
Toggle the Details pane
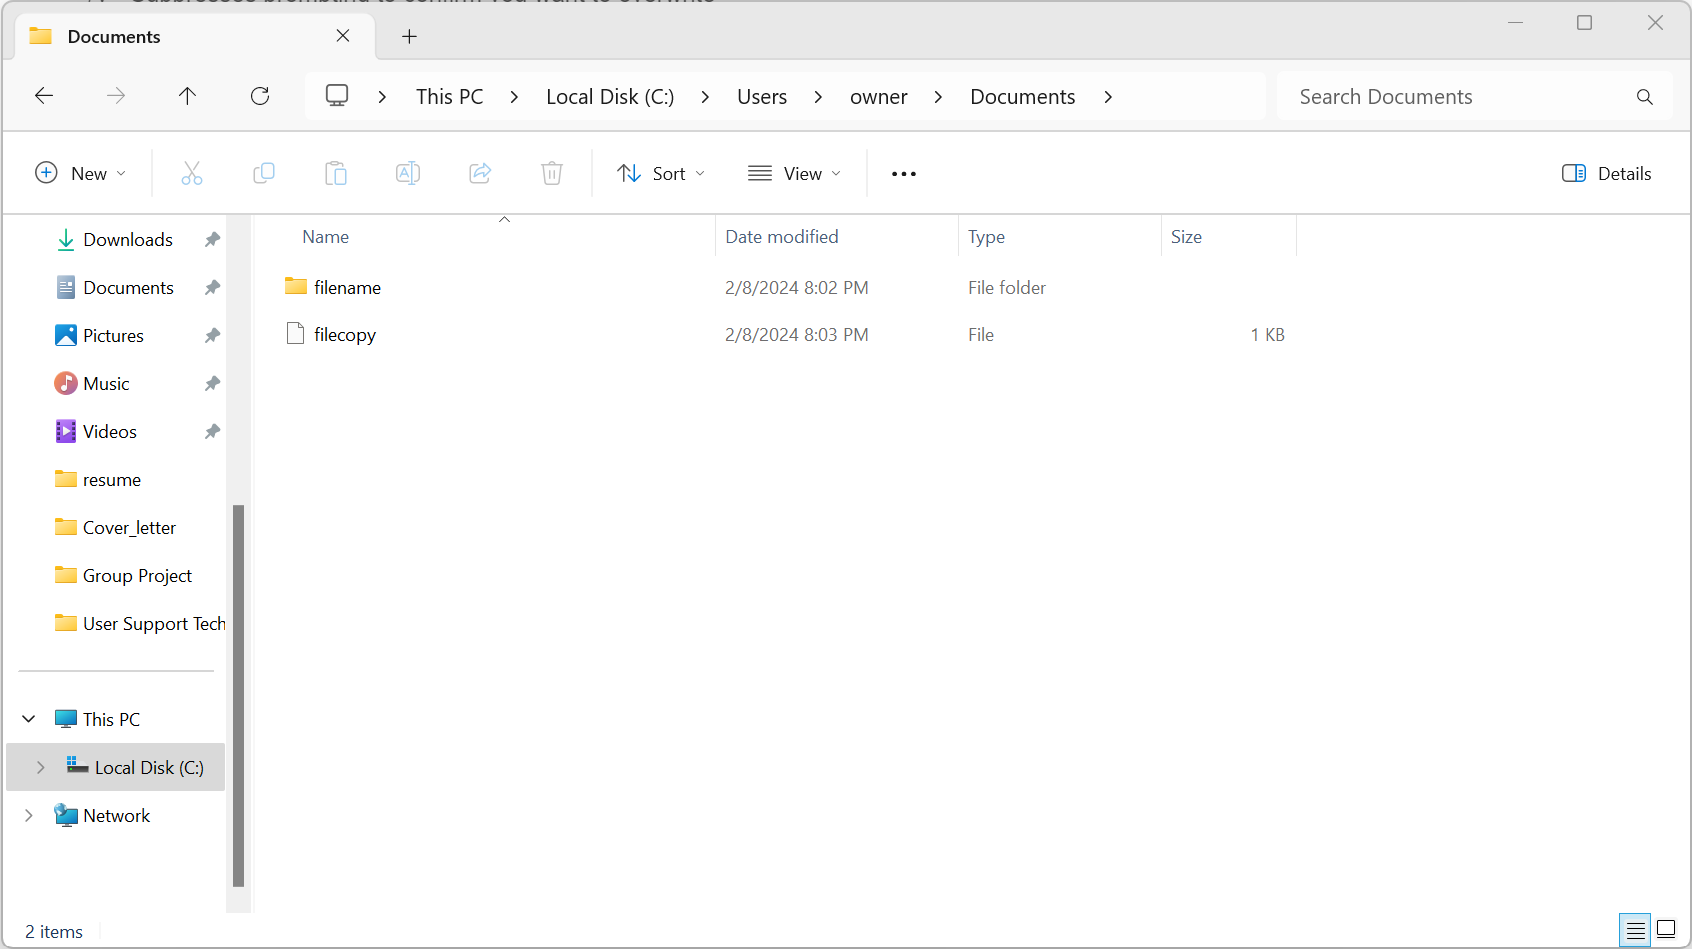(1606, 173)
